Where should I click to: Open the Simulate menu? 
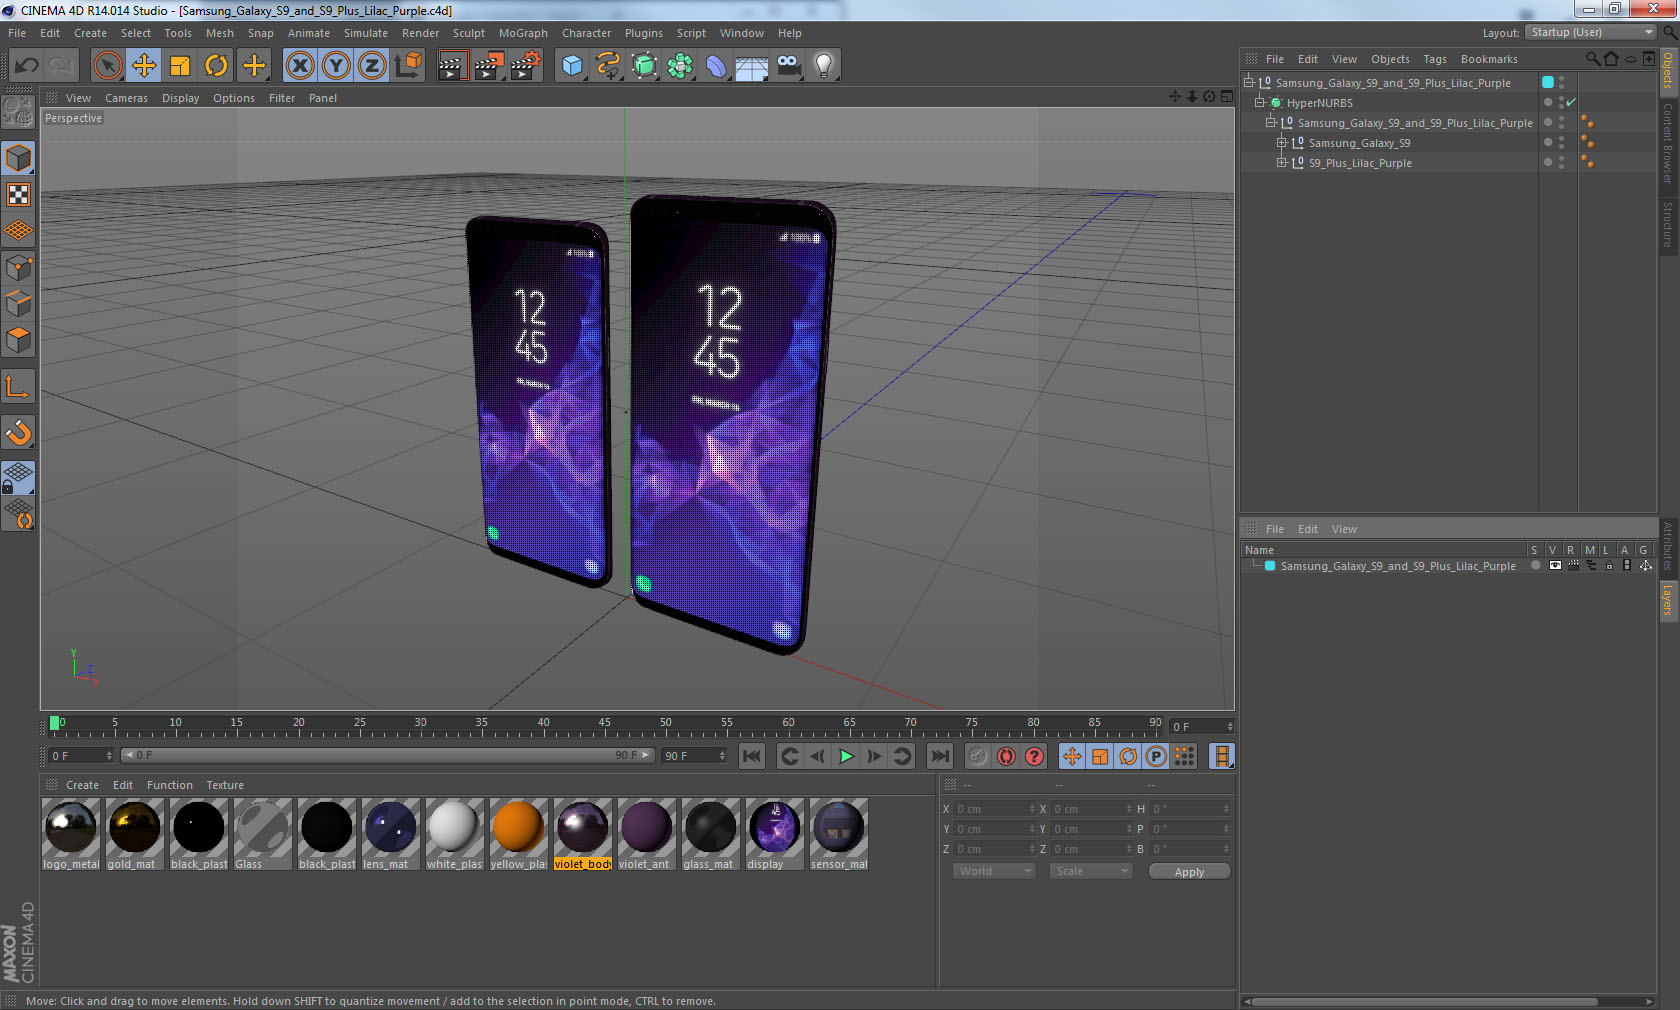tap(366, 33)
